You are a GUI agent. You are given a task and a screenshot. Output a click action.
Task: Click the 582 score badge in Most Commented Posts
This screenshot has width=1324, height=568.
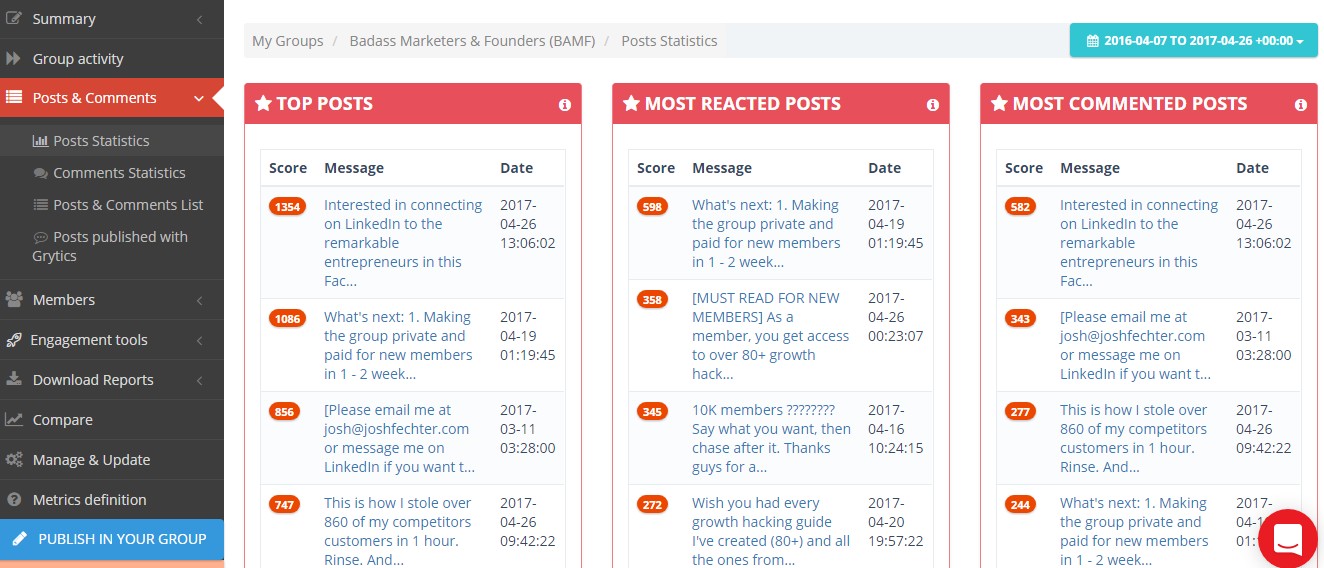click(1020, 206)
